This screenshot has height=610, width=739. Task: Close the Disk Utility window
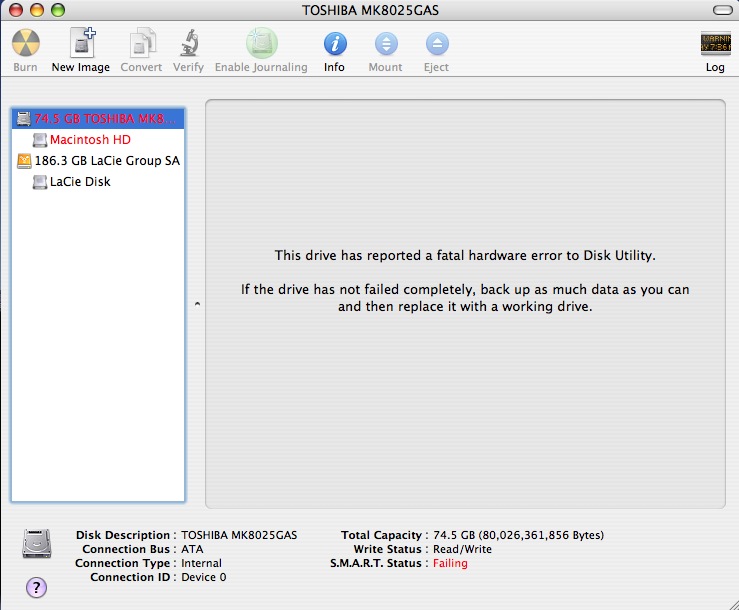tap(16, 10)
